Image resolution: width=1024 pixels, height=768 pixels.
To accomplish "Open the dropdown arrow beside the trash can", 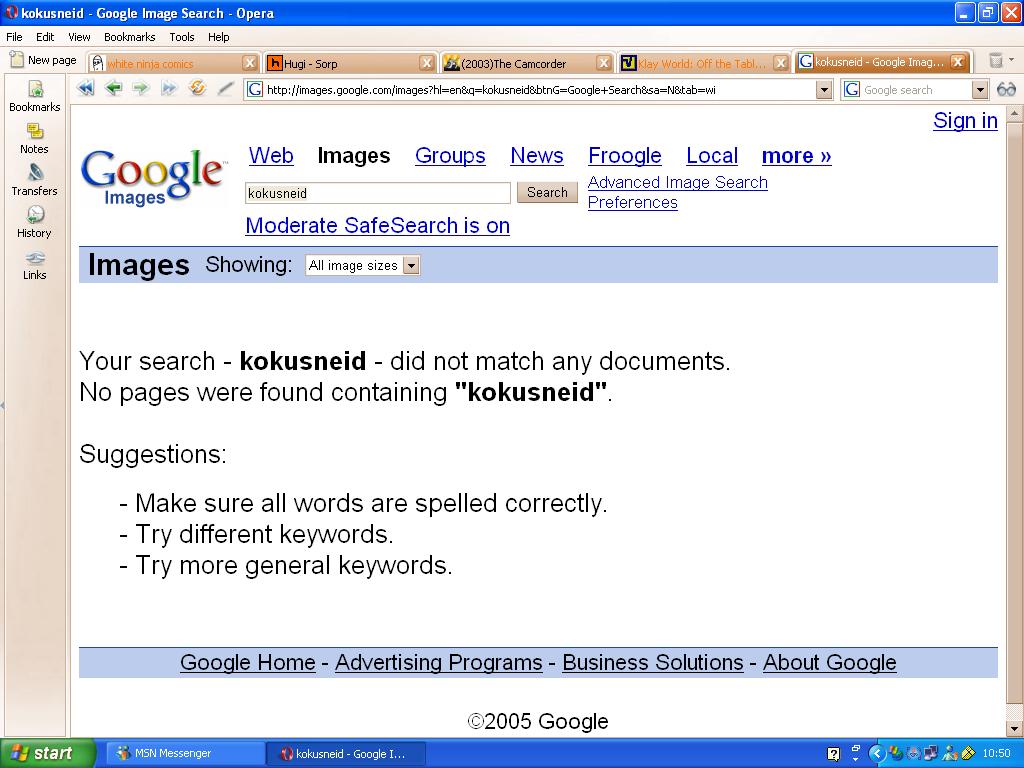I will (1012, 60).
